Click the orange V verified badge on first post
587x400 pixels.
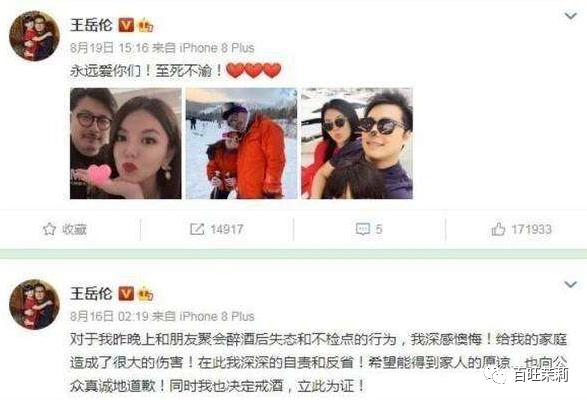click(126, 25)
